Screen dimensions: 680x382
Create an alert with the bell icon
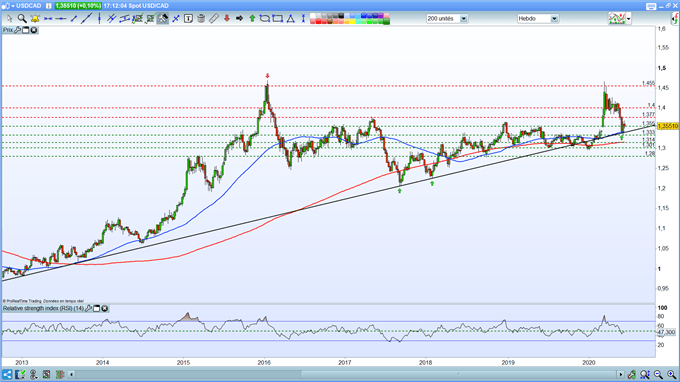pos(35,19)
